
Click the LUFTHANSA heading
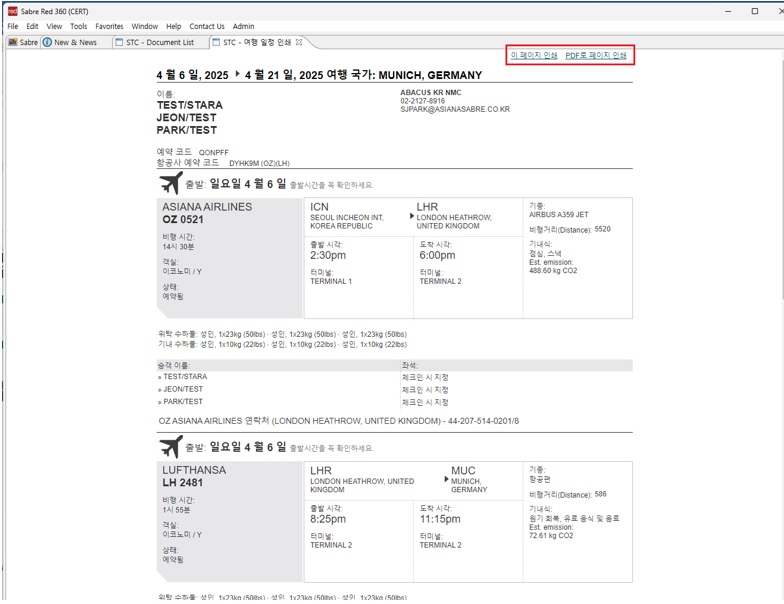194,470
